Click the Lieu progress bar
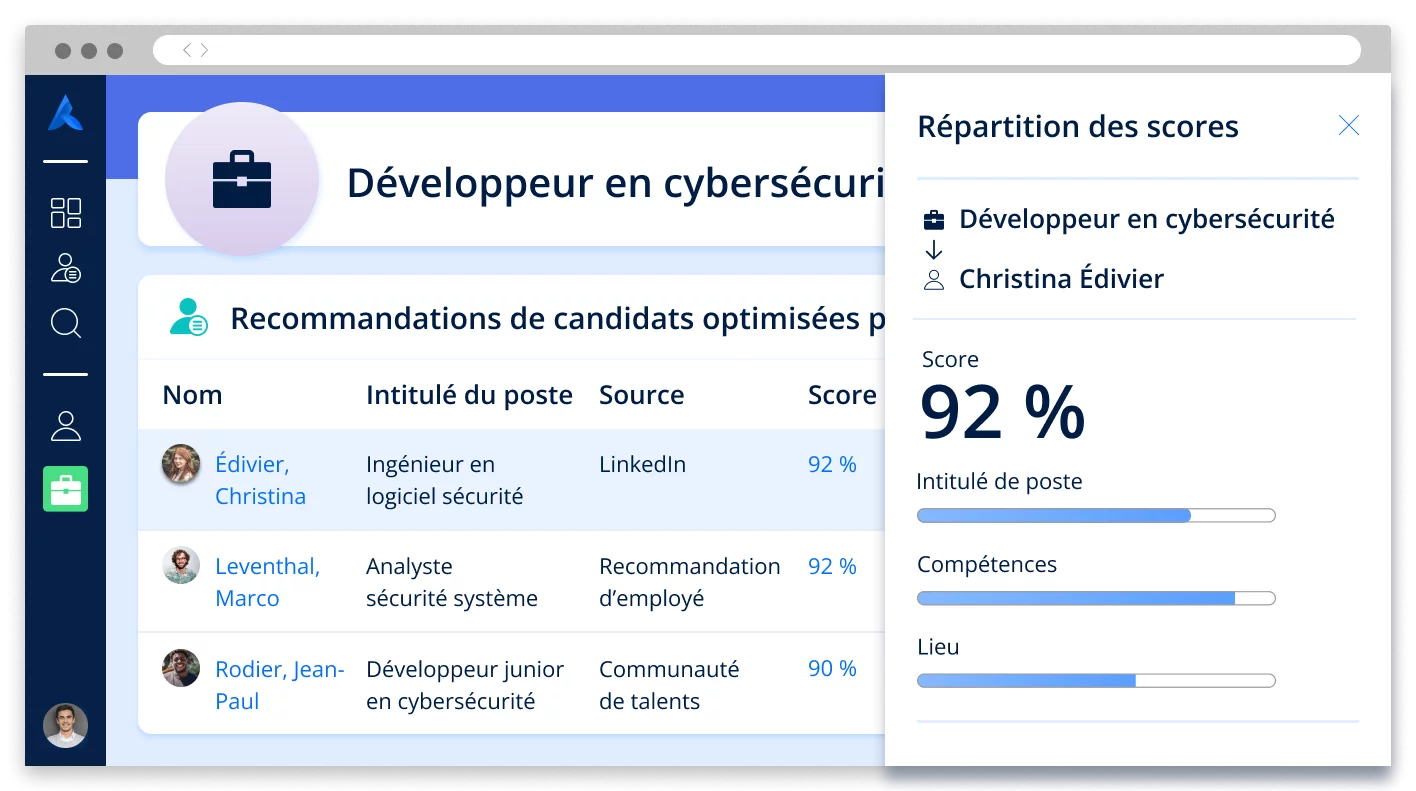Image resolution: width=1416 pixels, height=791 pixels. pos(1095,681)
